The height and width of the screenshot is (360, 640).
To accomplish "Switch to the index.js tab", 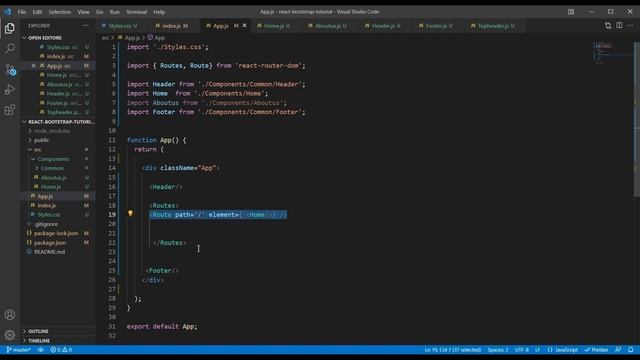I will tap(175, 26).
